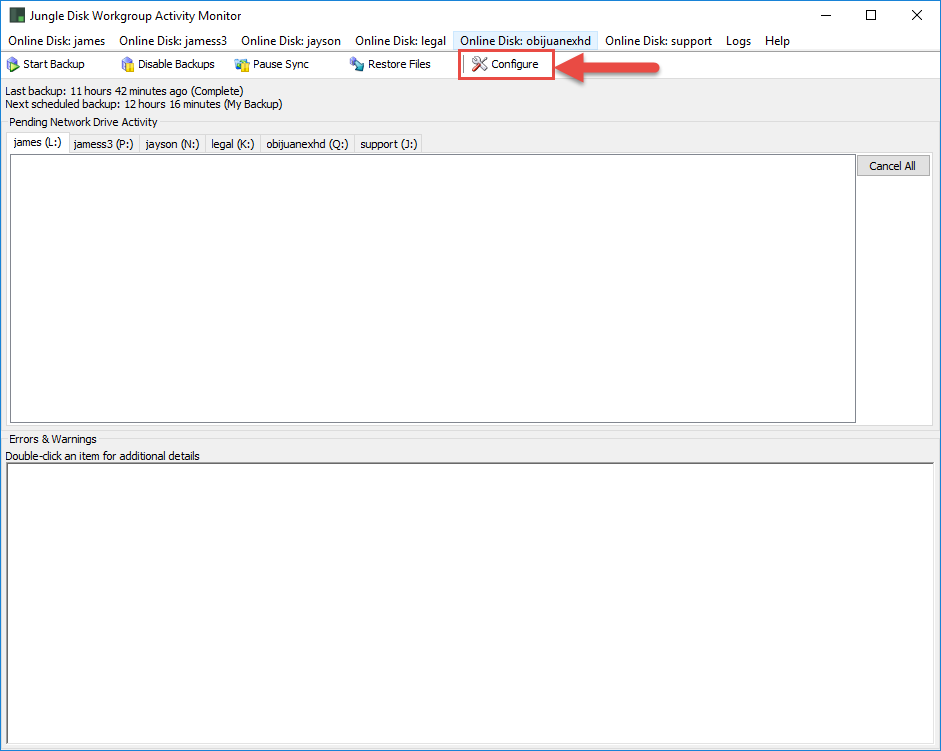This screenshot has height=751, width=941.
Task: Click the Restore Files icon
Action: coord(357,64)
